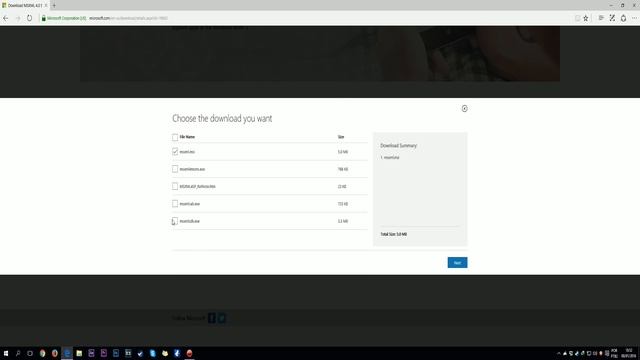Click the msxml.msi file name in the list
640x360 pixels.
pos(187,152)
